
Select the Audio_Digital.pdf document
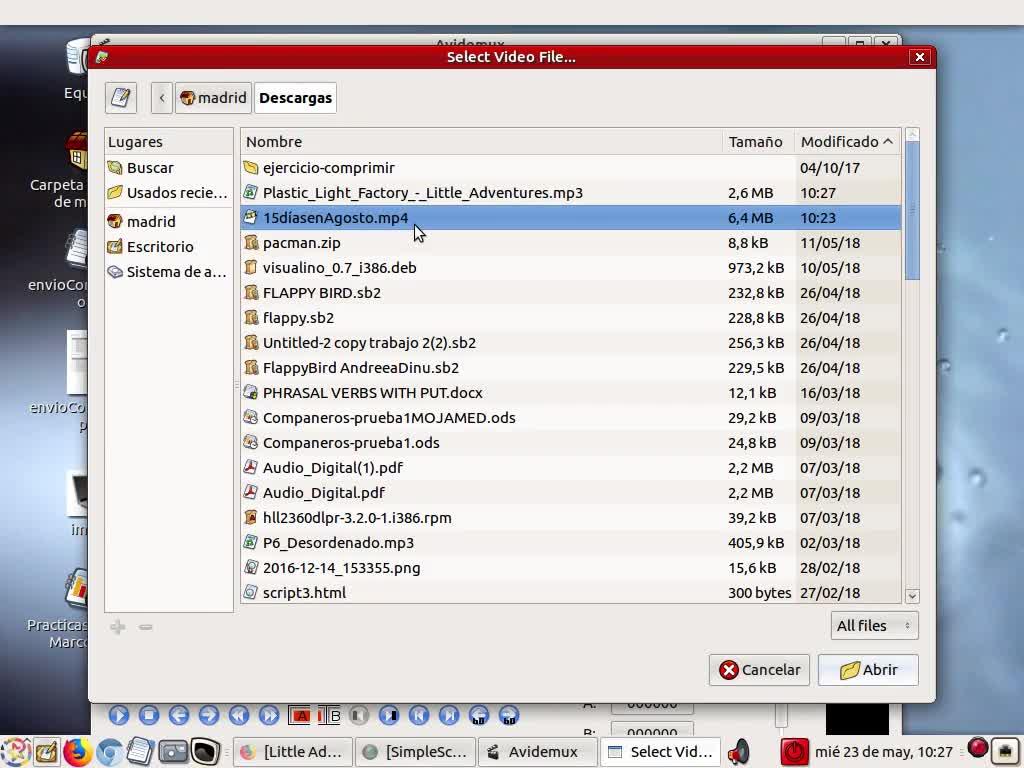pos(323,493)
